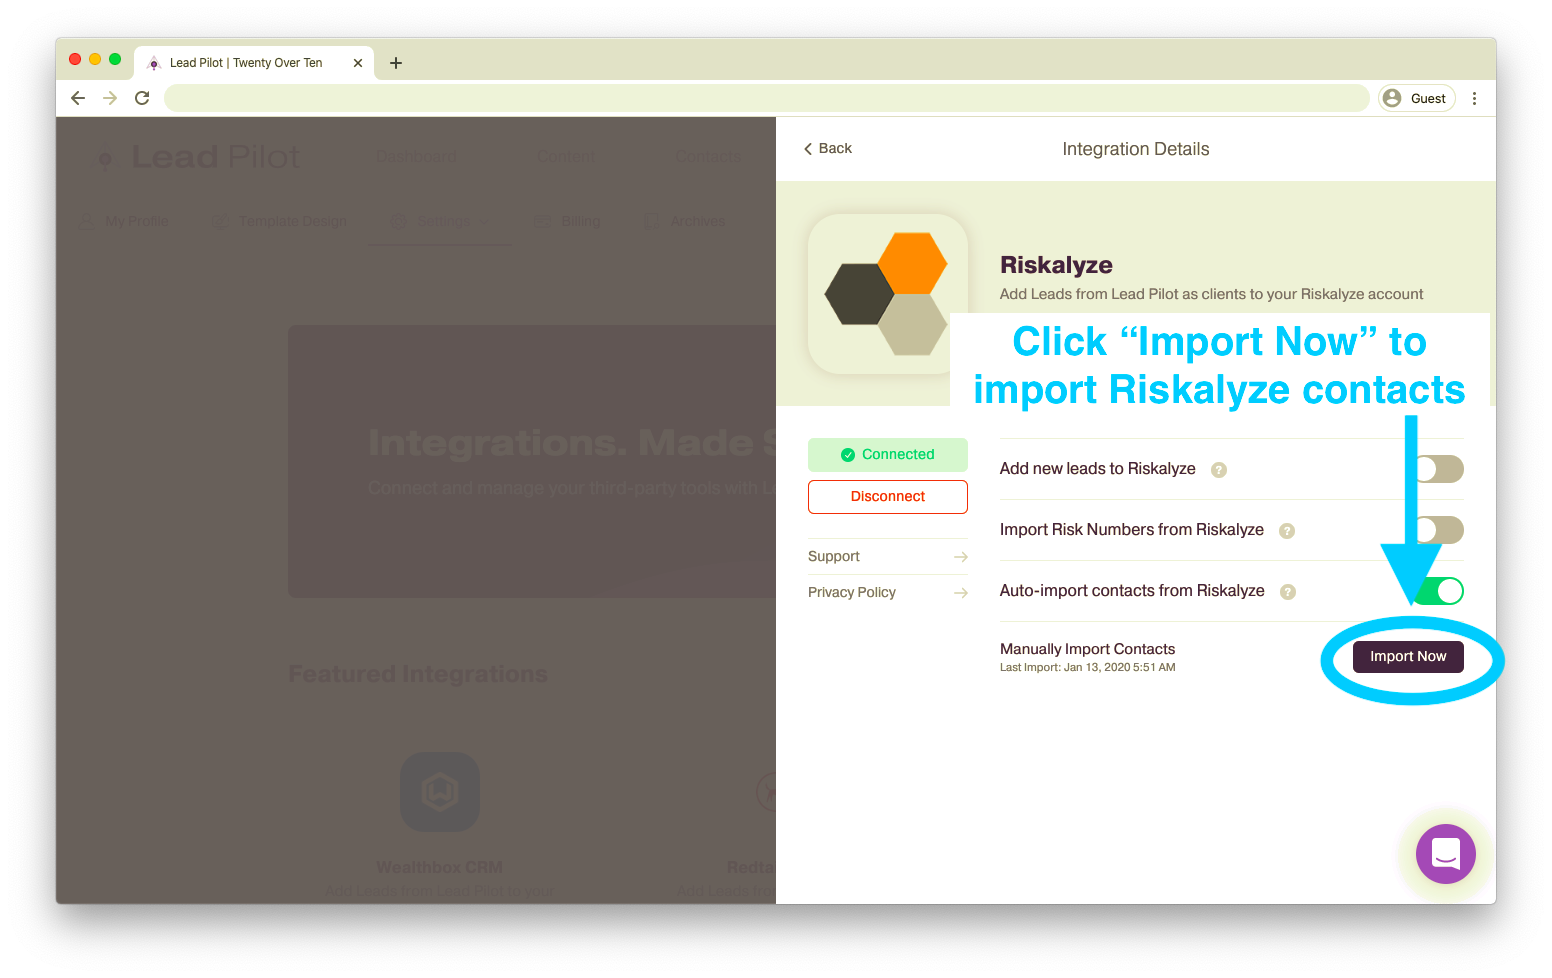1552x978 pixels.
Task: Click the Last Import date text
Action: tap(1088, 667)
